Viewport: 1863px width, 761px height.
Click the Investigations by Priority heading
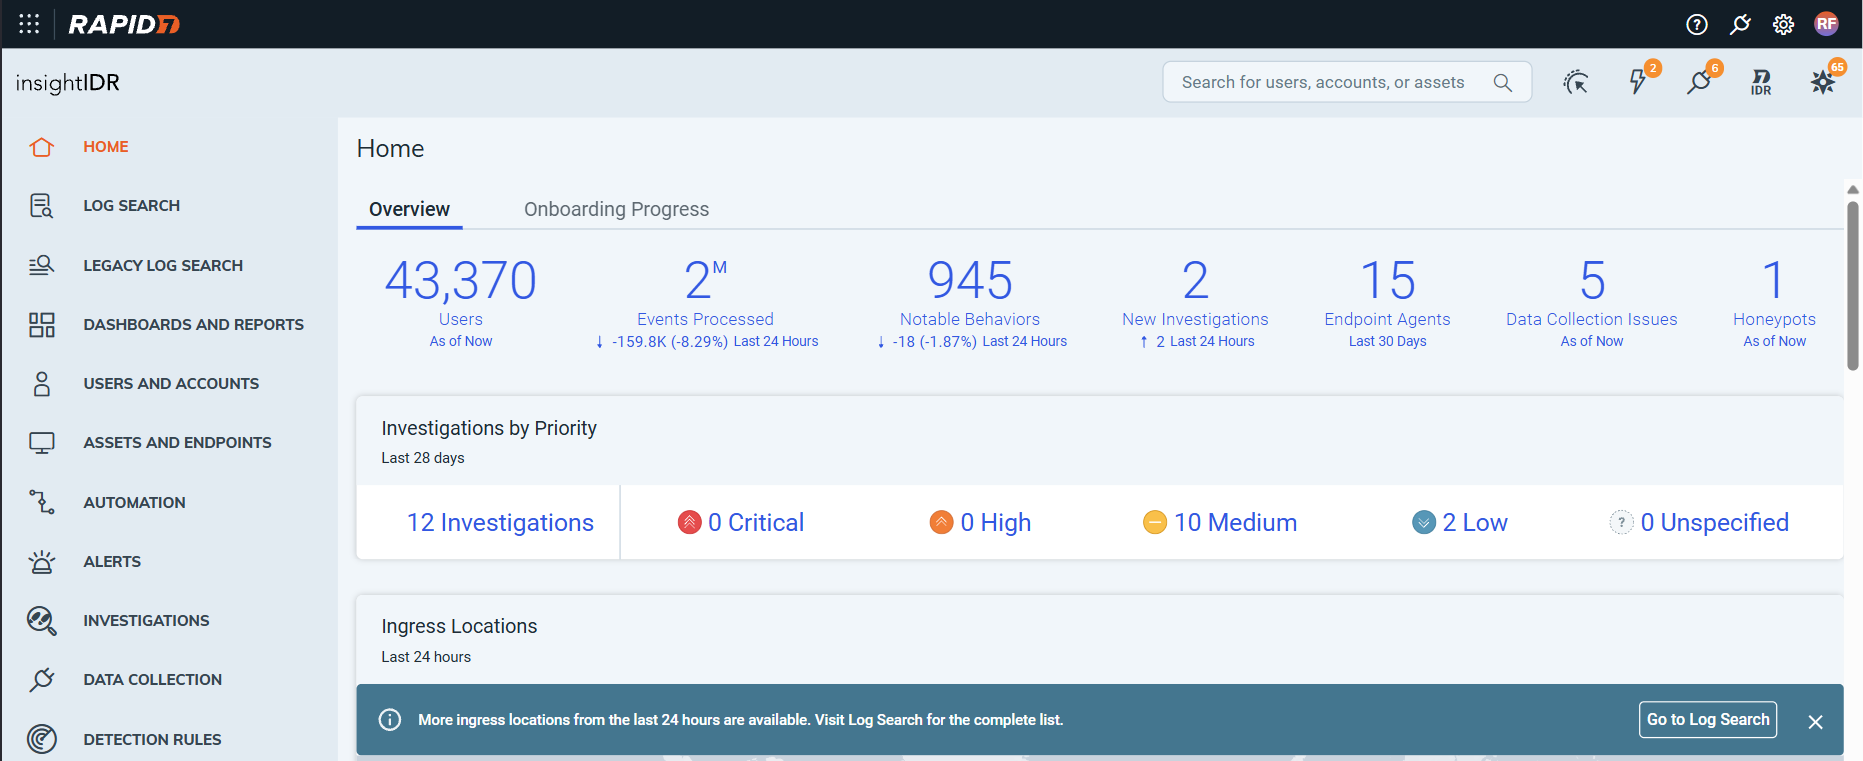pos(489,428)
